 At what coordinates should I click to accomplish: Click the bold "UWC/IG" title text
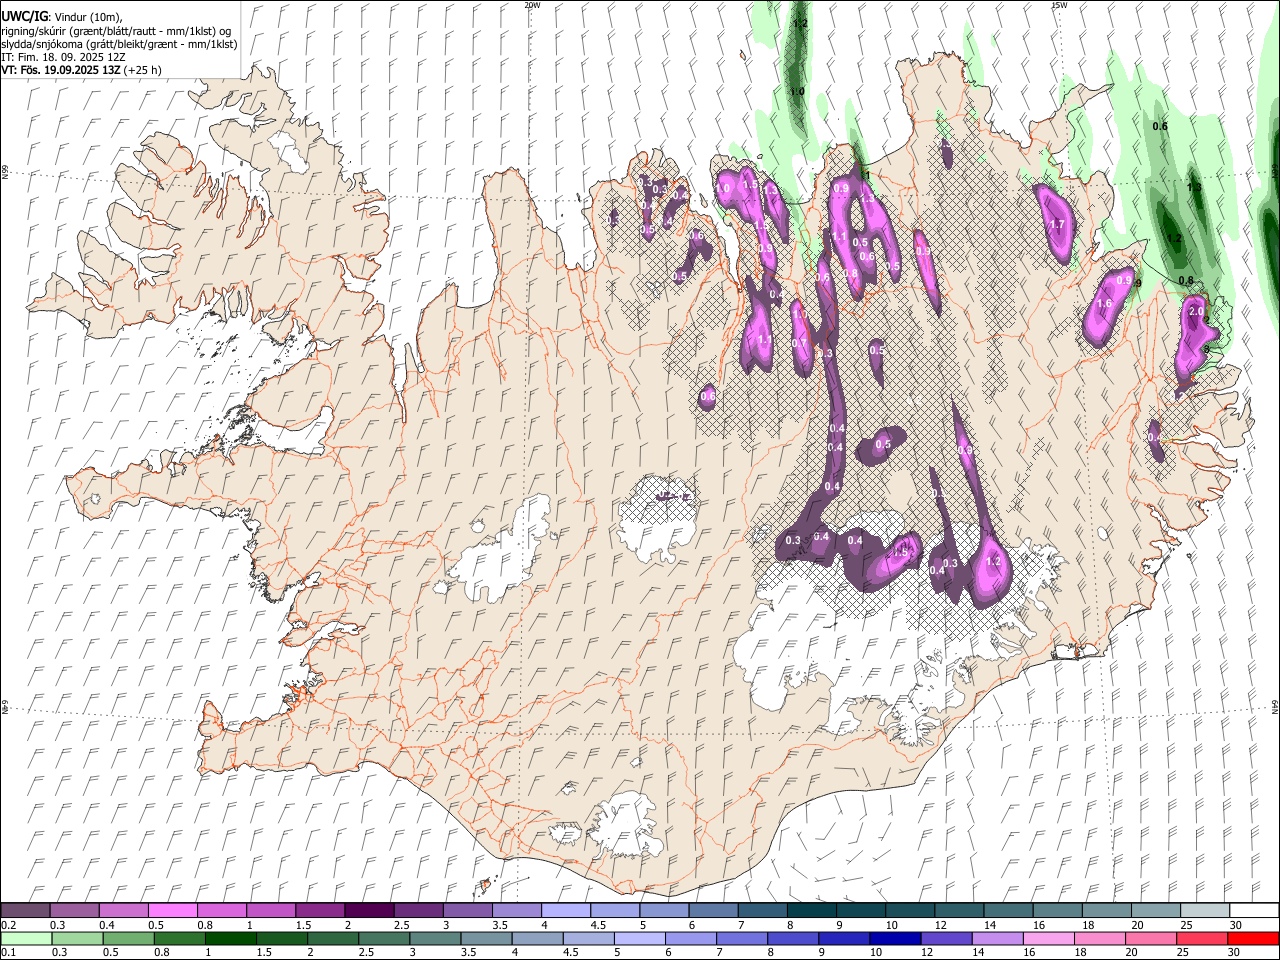[x=24, y=17]
